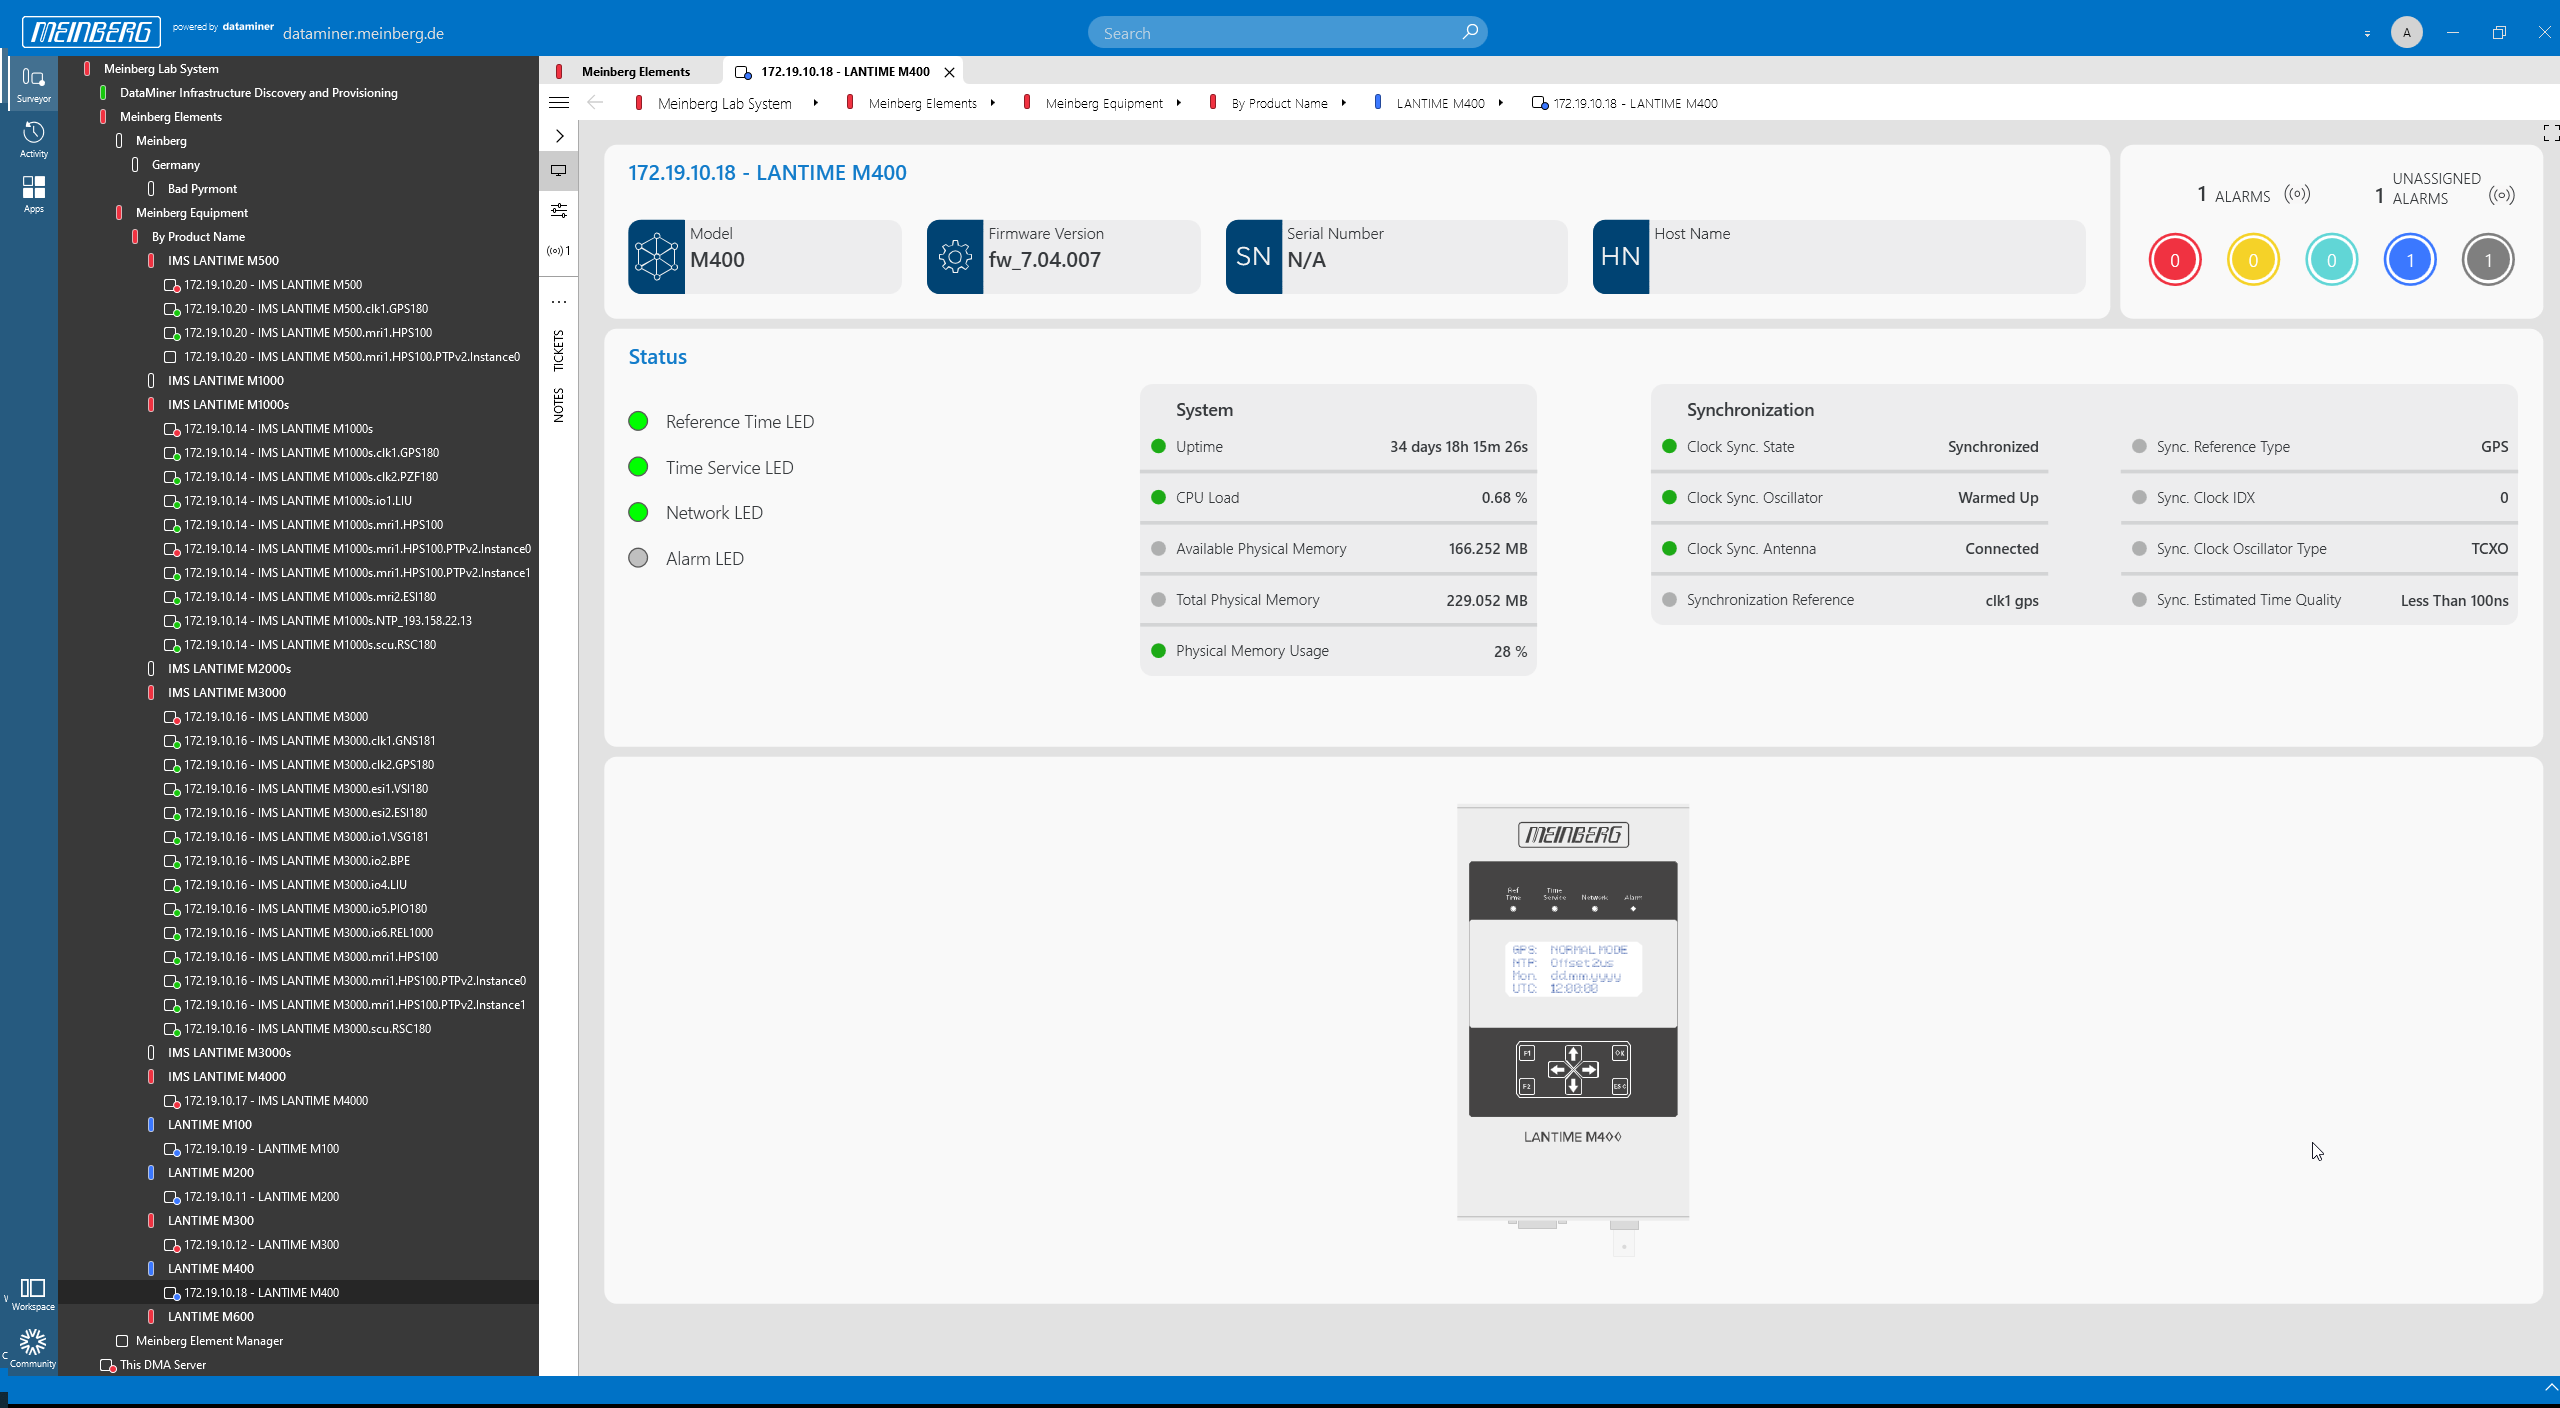
Task: Click the red critical alarm circle
Action: coord(2174,260)
